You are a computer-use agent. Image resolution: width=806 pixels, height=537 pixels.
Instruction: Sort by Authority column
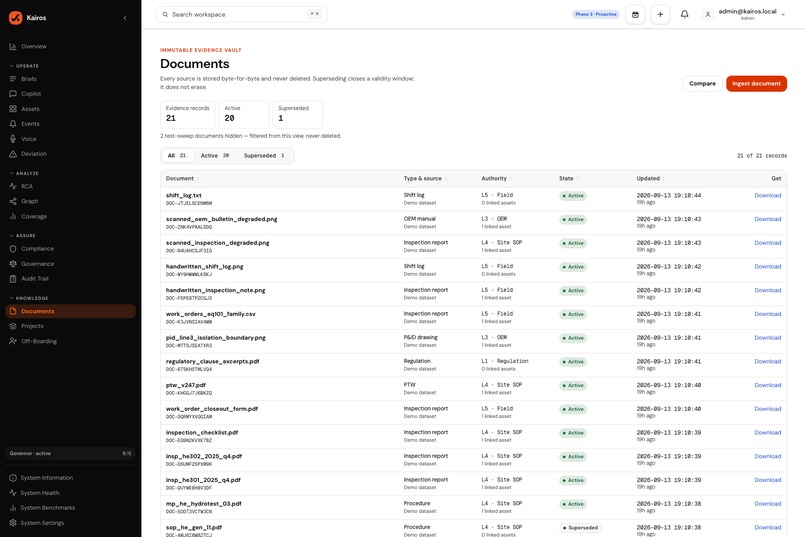(x=497, y=178)
